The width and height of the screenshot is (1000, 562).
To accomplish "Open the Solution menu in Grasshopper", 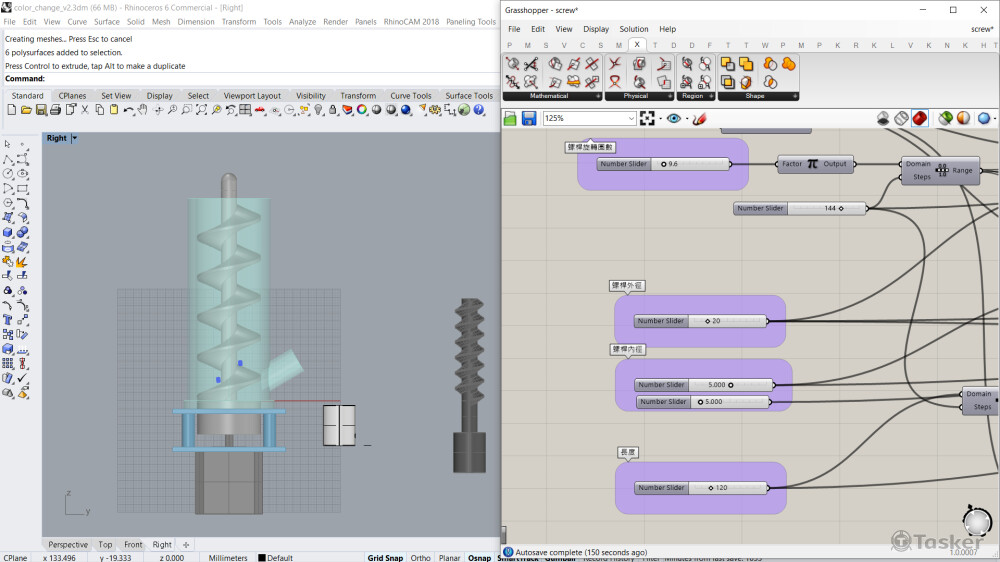I will (x=633, y=29).
